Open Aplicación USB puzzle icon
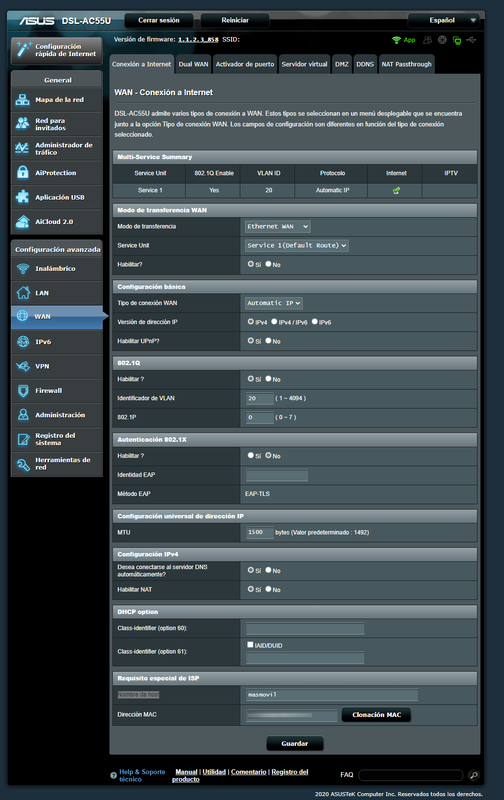Image resolution: width=504 pixels, height=800 pixels. (x=22, y=197)
